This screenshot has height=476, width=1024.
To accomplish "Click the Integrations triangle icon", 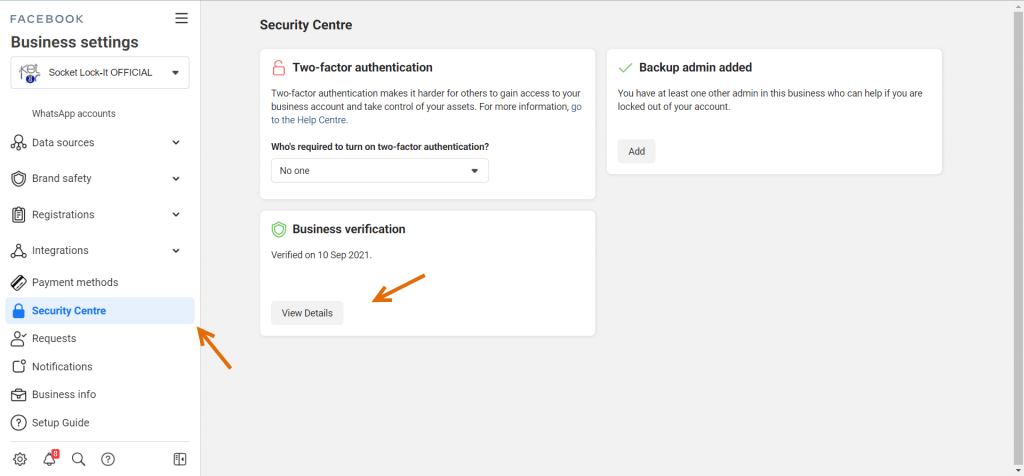I will coord(19,250).
